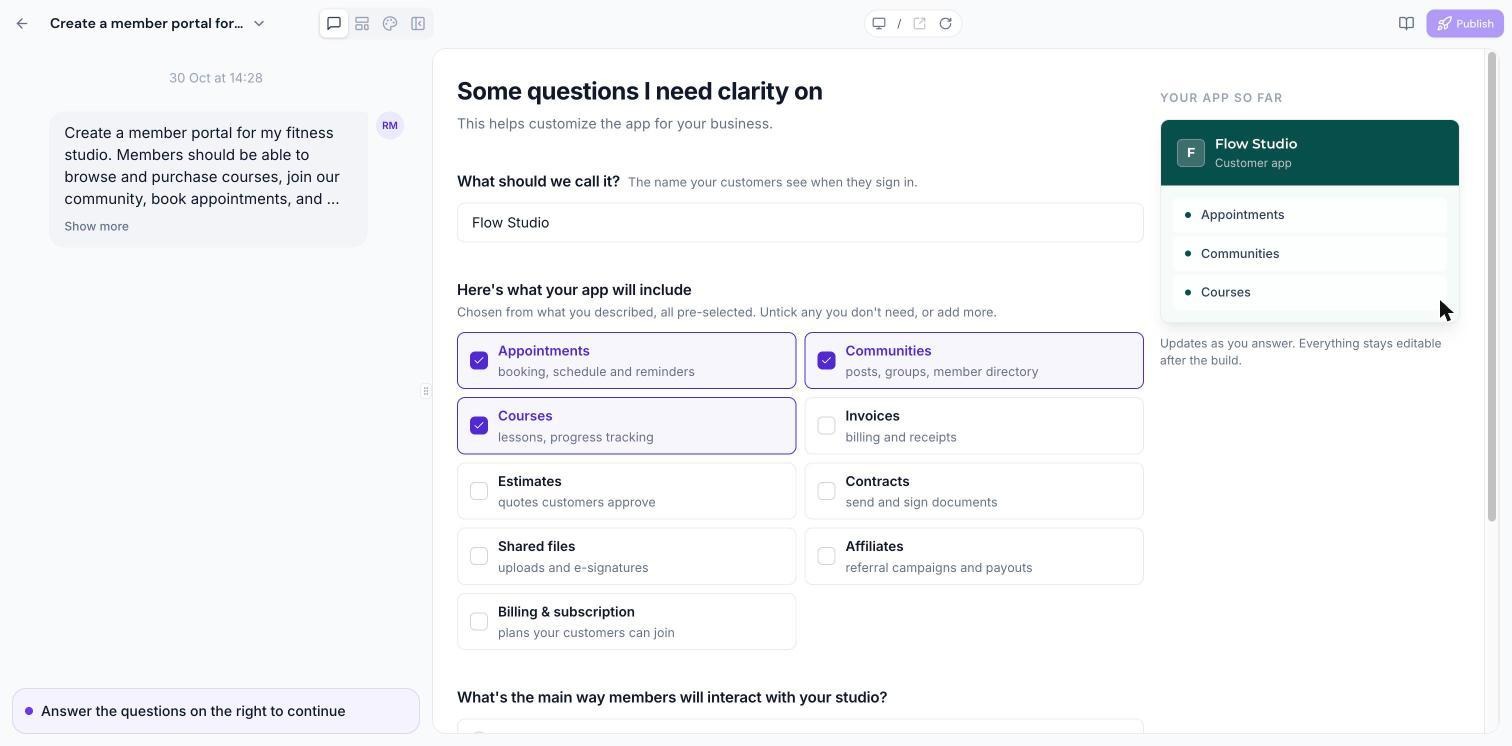The image size is (1512, 746).
Task: Switch to the desktop preview icon
Action: tap(879, 23)
